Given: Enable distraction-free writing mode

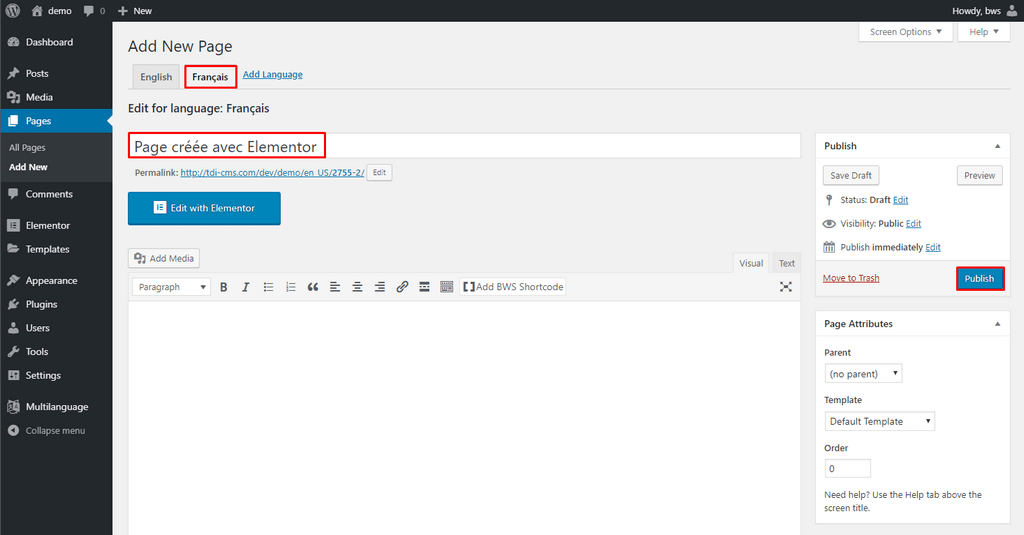Looking at the screenshot, I should [786, 287].
